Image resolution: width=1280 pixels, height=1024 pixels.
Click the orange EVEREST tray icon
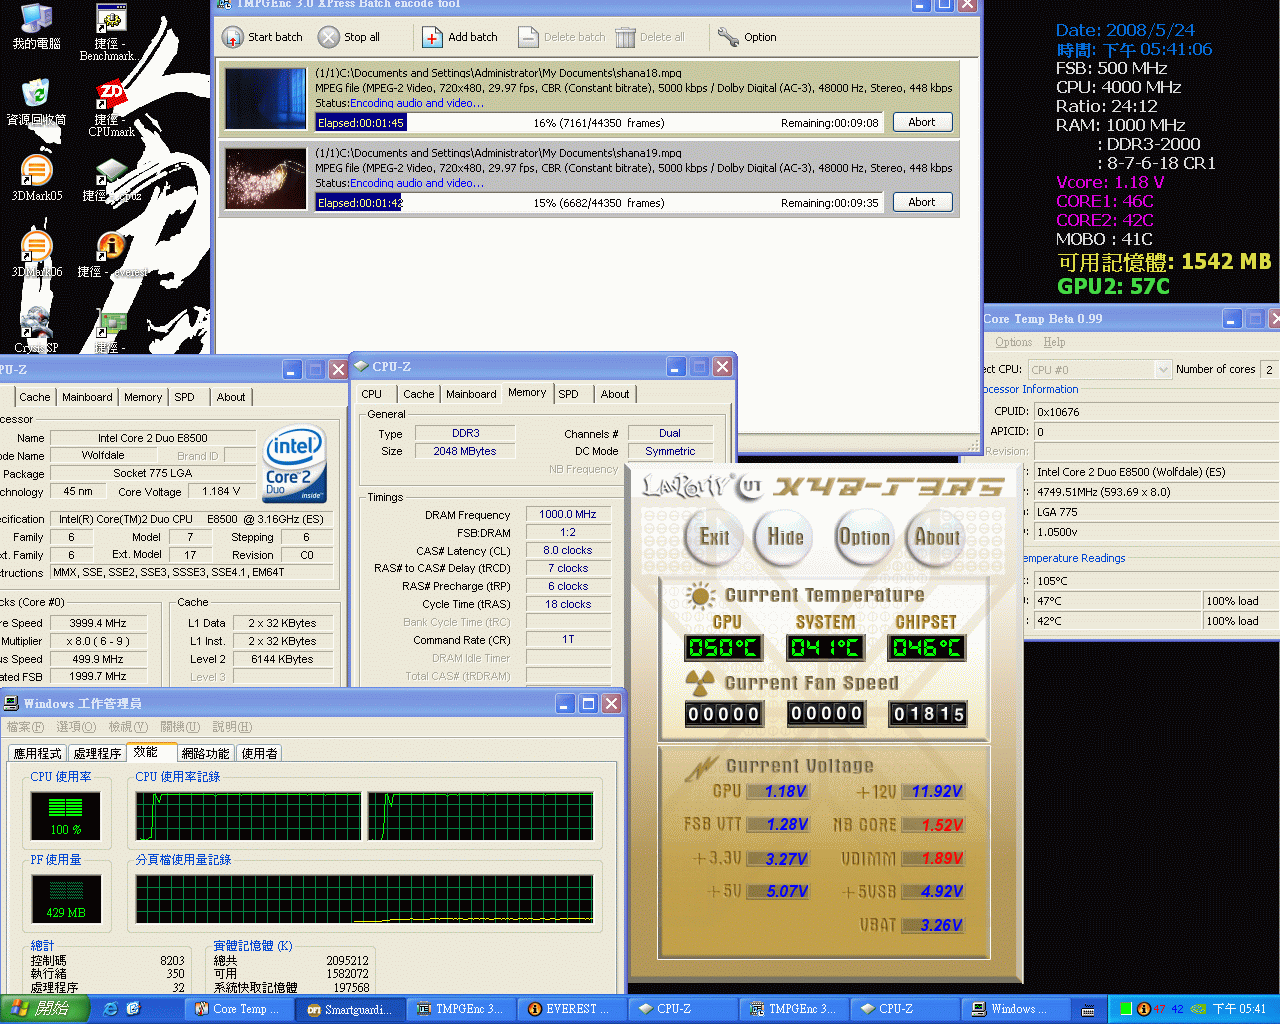[1143, 1009]
